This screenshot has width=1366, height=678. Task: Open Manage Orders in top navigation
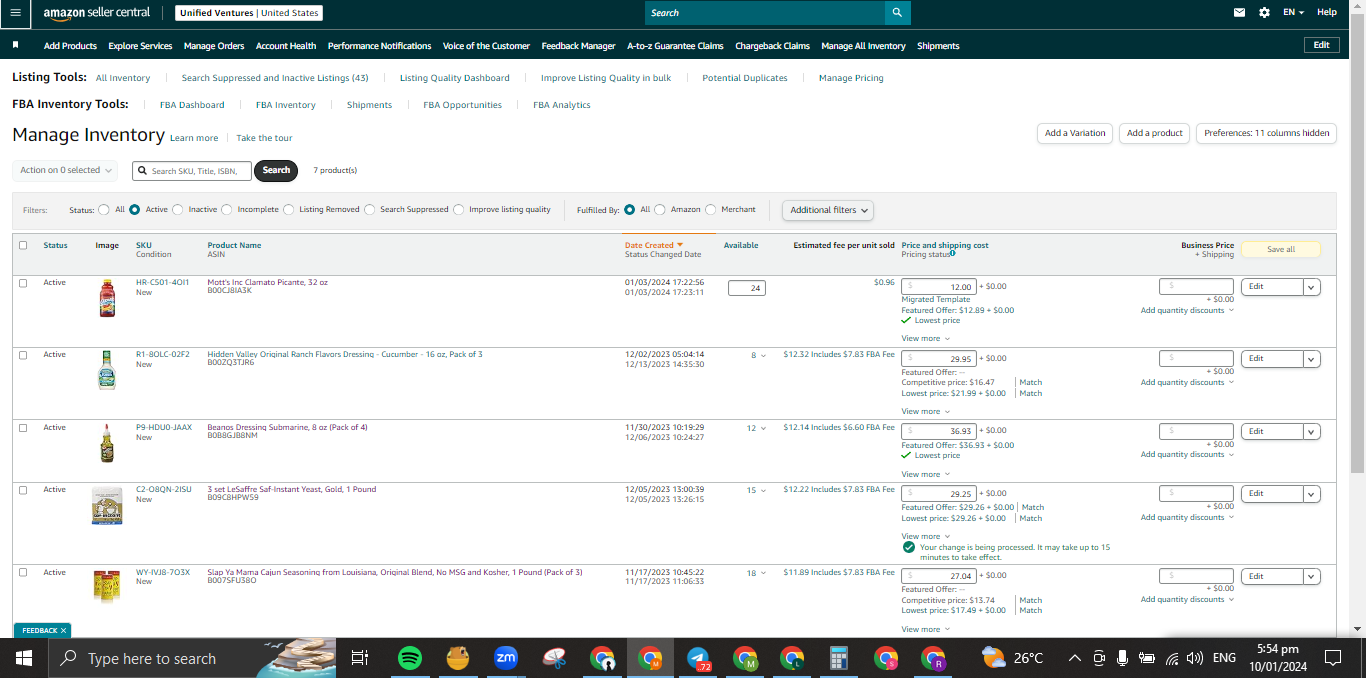214,46
